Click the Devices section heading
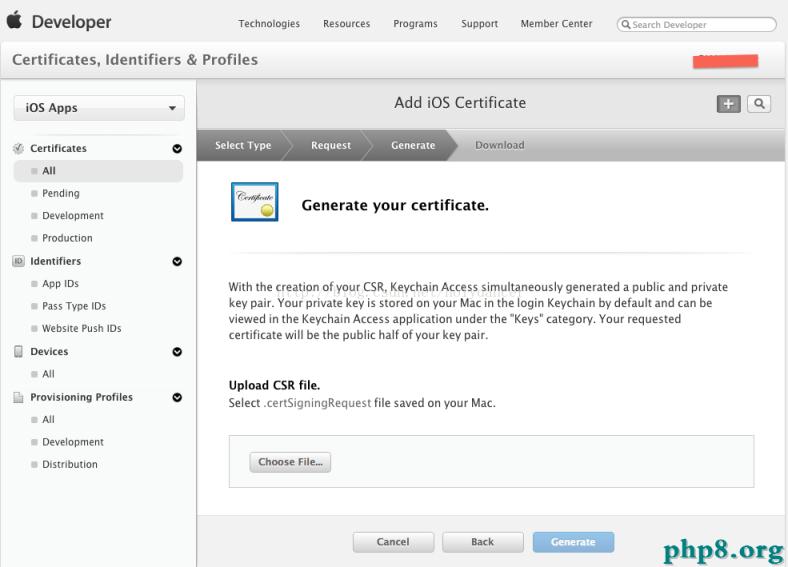The height and width of the screenshot is (567, 788). pyautogui.click(x=49, y=351)
